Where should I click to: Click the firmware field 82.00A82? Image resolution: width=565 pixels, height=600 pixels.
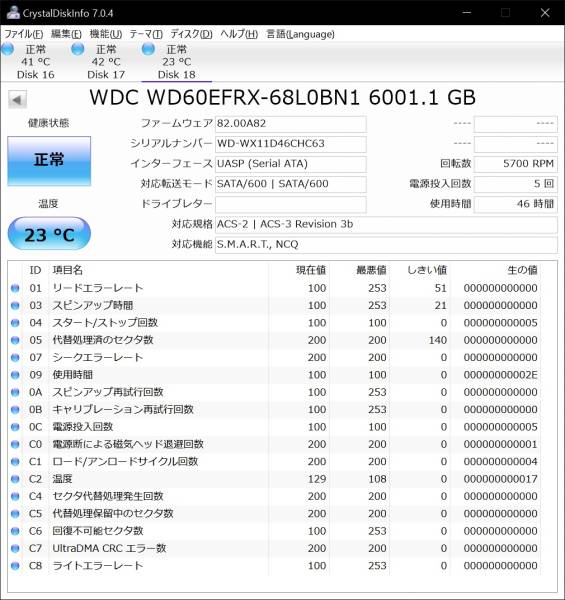click(291, 124)
